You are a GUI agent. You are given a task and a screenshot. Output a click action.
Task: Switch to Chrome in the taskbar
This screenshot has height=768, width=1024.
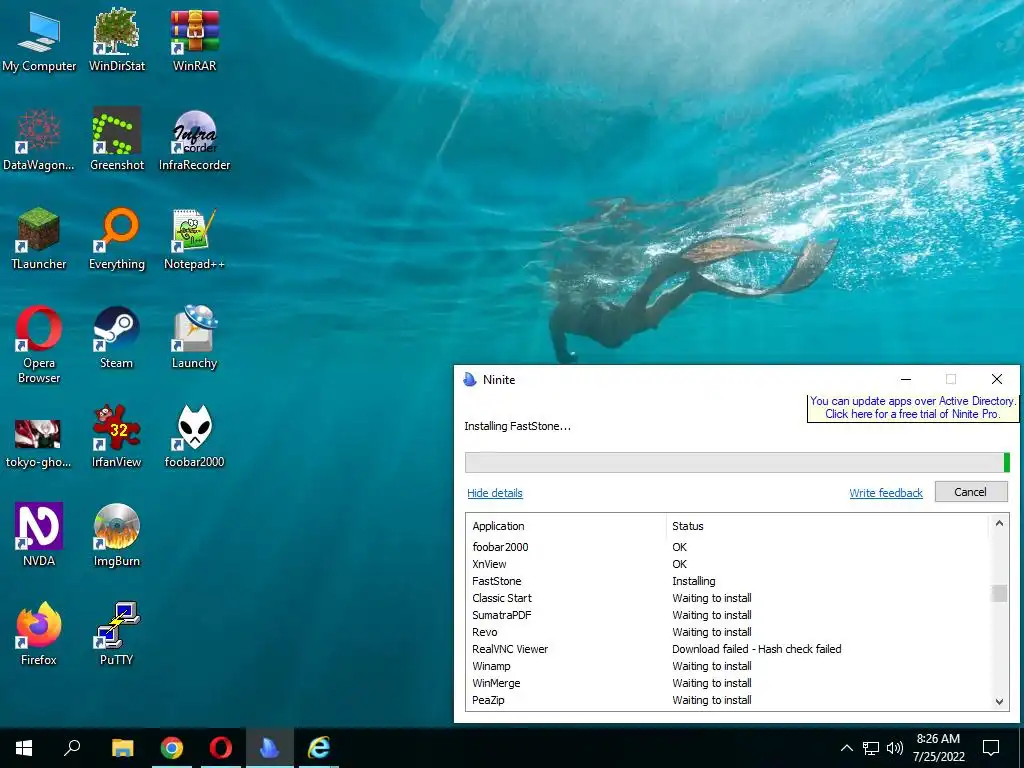tap(172, 748)
